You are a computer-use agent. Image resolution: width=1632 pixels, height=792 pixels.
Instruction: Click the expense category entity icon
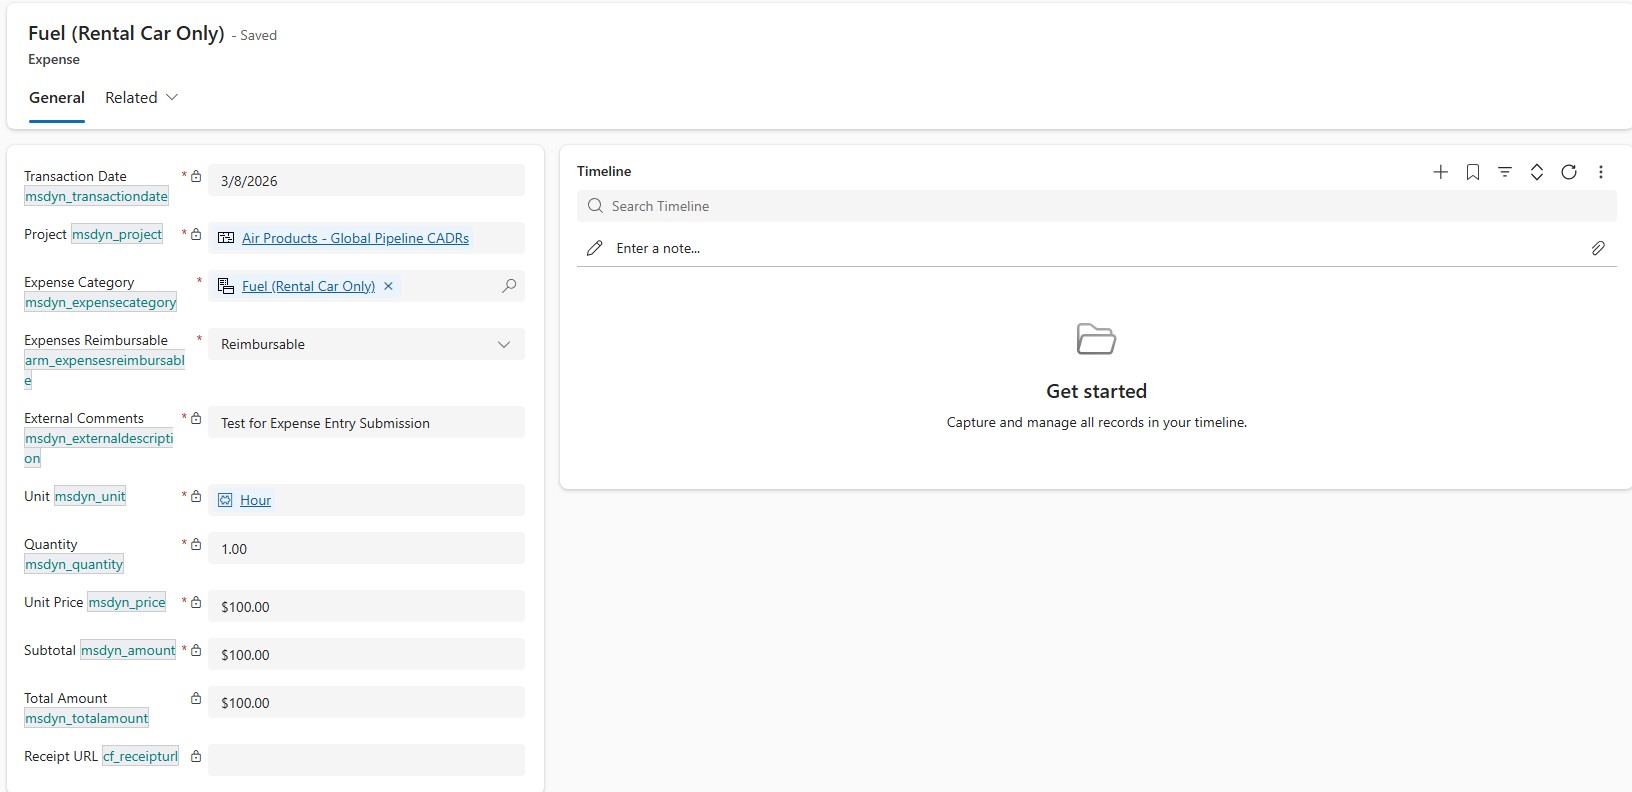coord(226,286)
